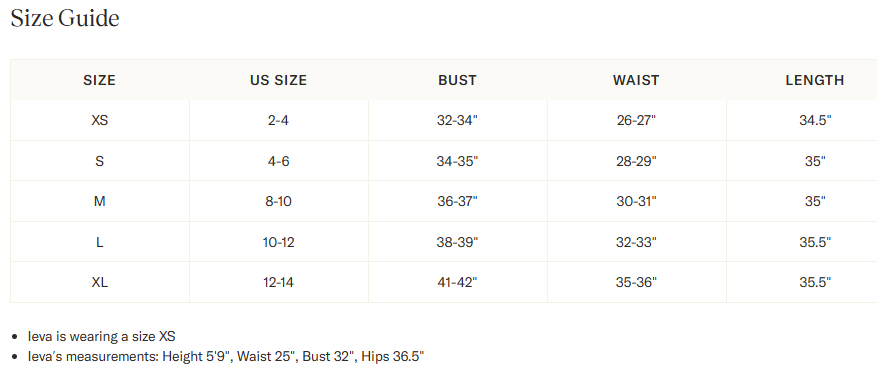The width and height of the screenshot is (877, 388).
Task: Click the LENGTH column header
Action: [x=815, y=81]
